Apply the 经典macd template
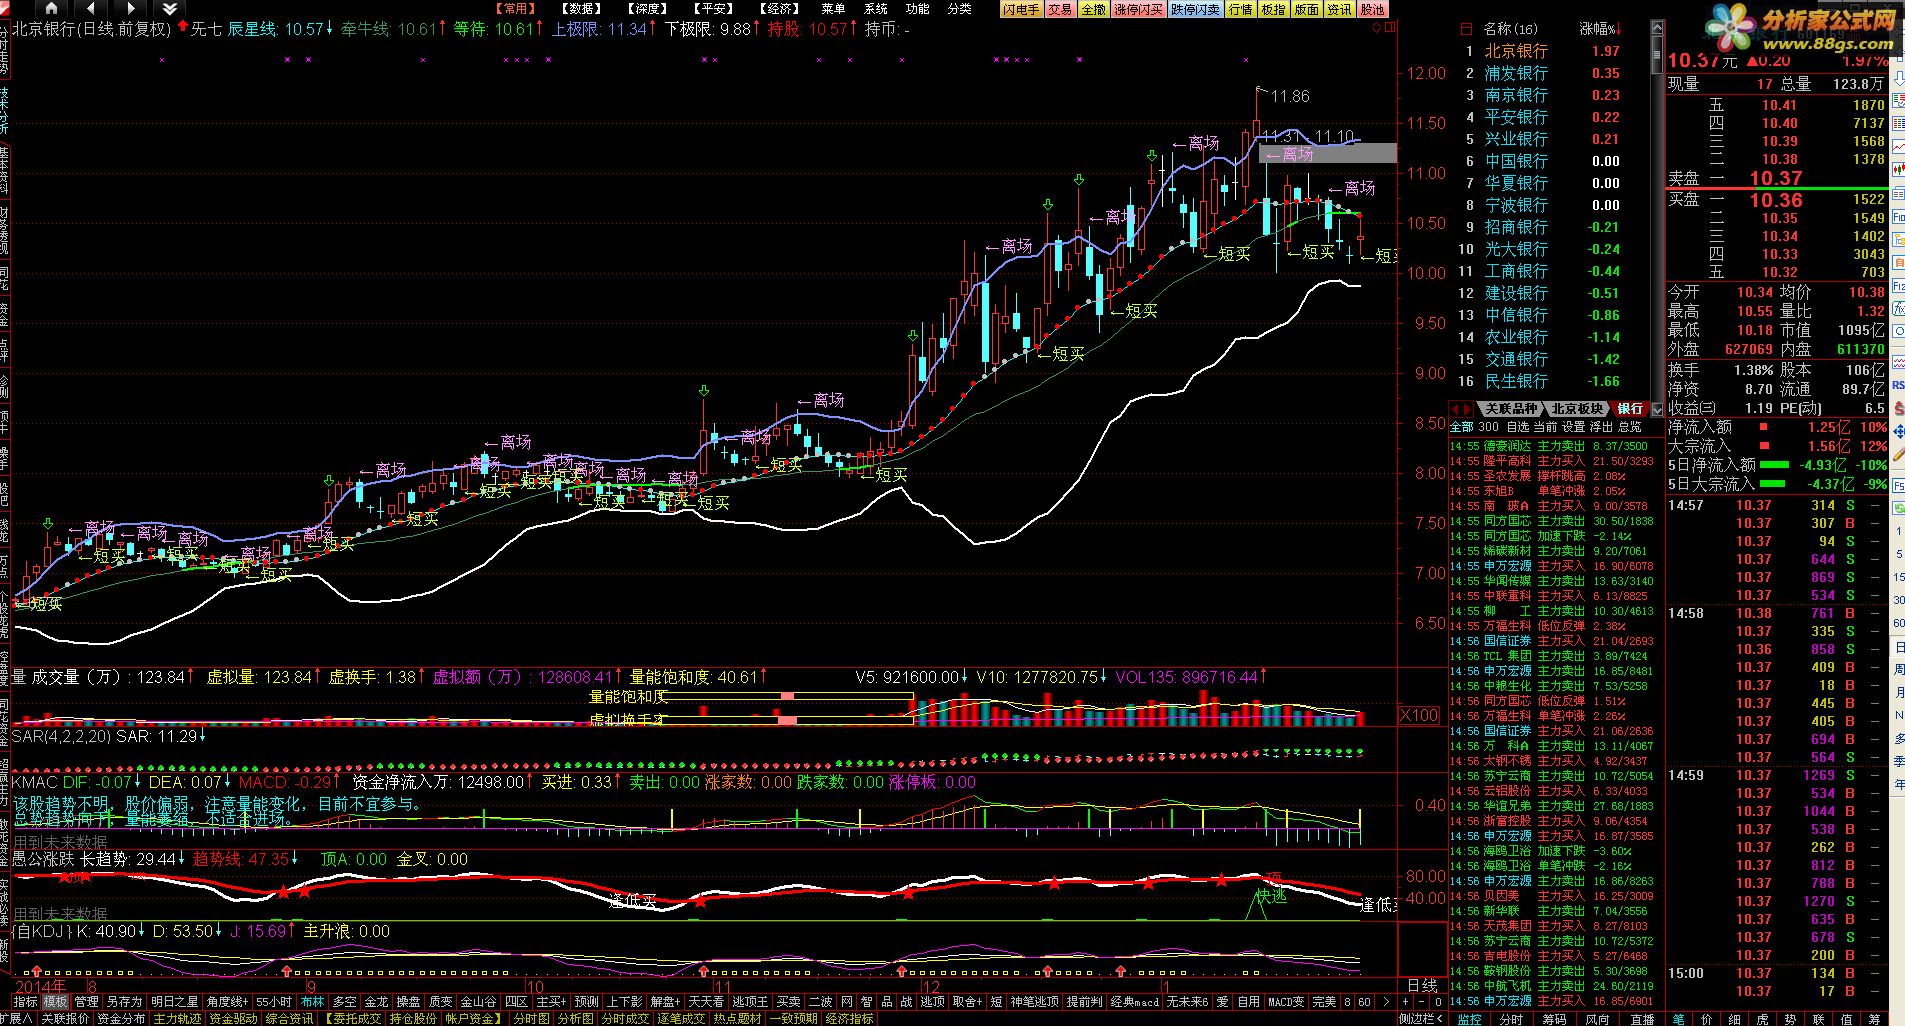1905x1026 pixels. (x=1135, y=1001)
